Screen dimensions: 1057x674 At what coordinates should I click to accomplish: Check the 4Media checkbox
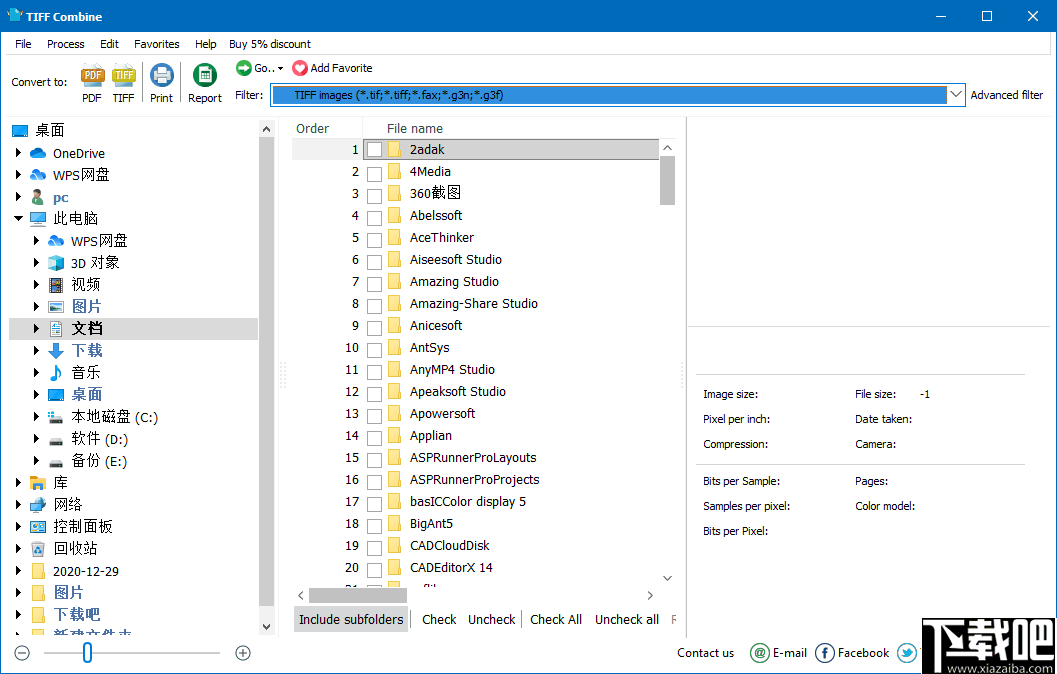(x=374, y=173)
